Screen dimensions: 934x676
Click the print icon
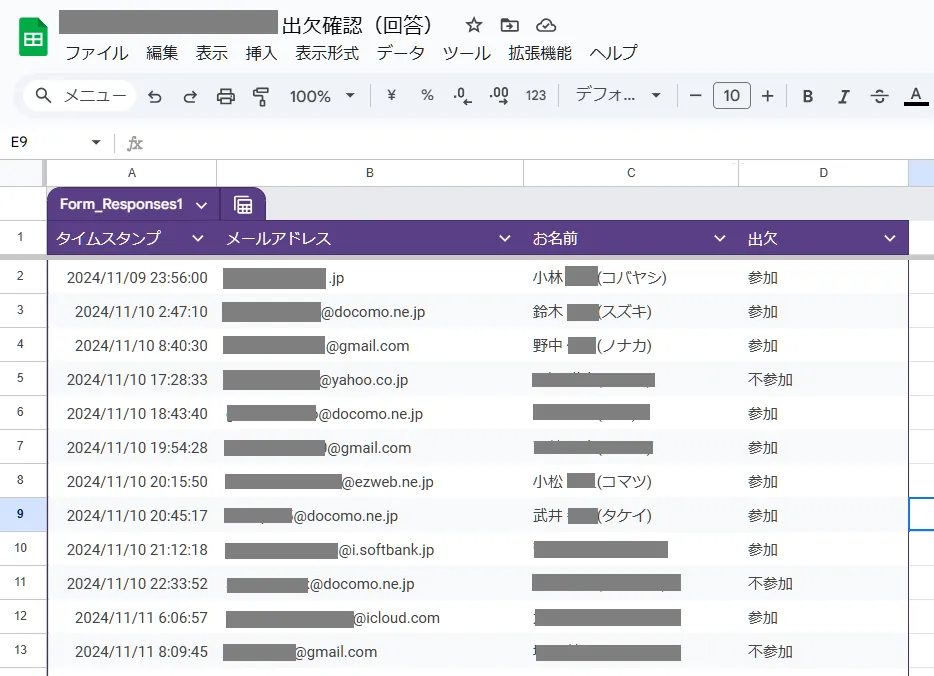pyautogui.click(x=226, y=96)
